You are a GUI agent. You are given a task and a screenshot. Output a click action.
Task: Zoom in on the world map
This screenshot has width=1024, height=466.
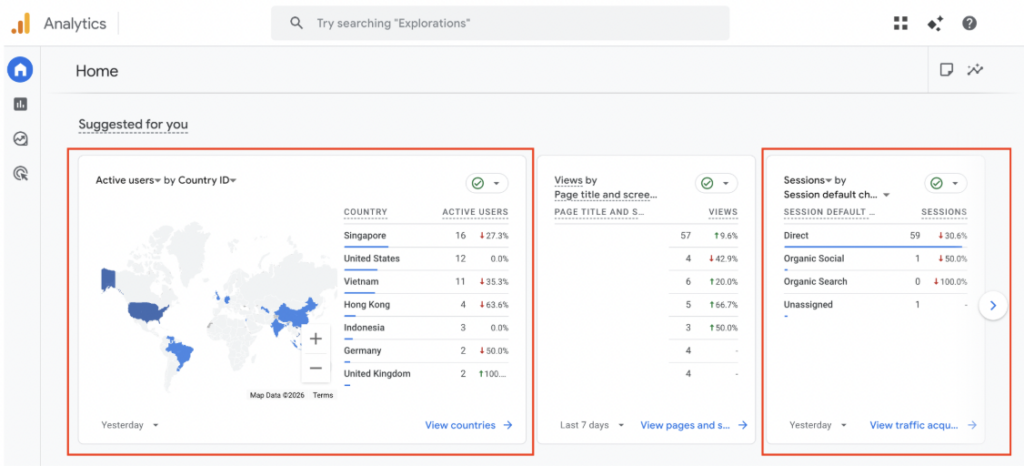(x=315, y=339)
